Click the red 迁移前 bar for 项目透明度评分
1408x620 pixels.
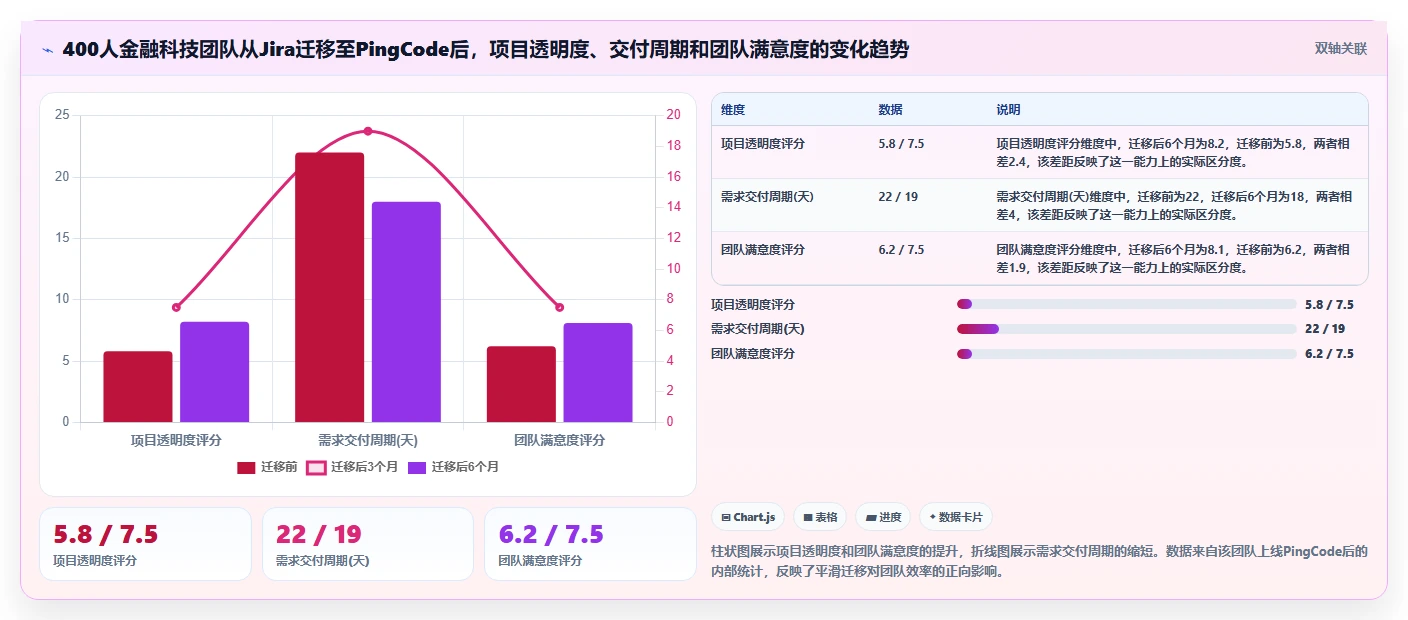[x=138, y=386]
